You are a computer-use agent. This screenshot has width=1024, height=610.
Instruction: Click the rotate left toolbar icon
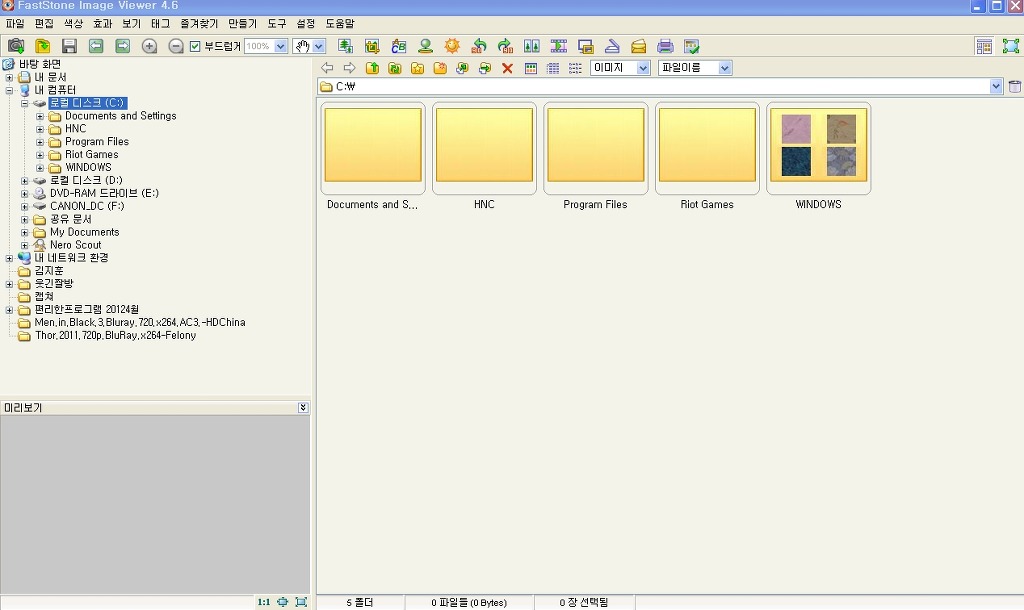(479, 46)
